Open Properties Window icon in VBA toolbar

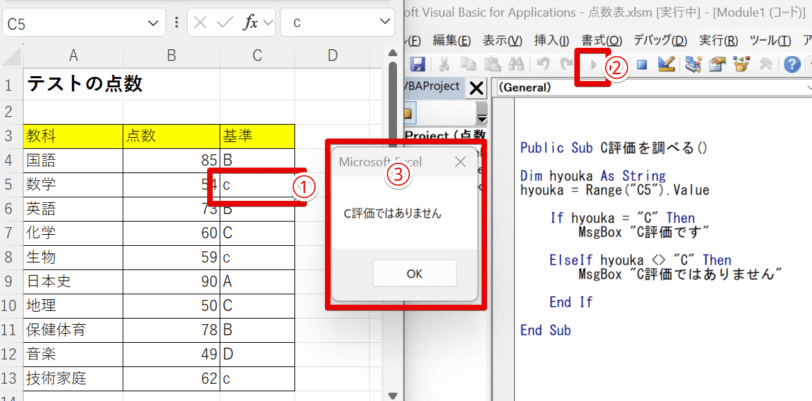[718, 65]
